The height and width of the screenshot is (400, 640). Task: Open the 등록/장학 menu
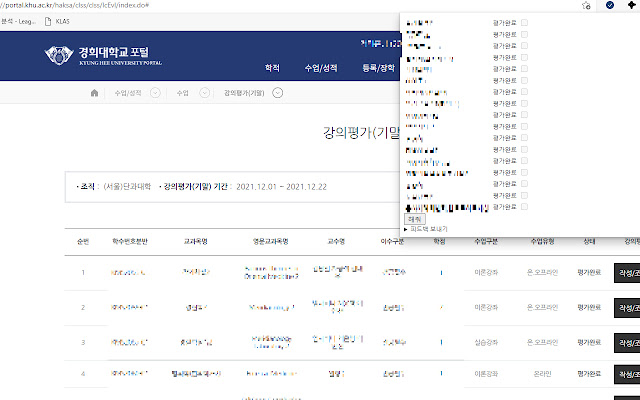378,68
